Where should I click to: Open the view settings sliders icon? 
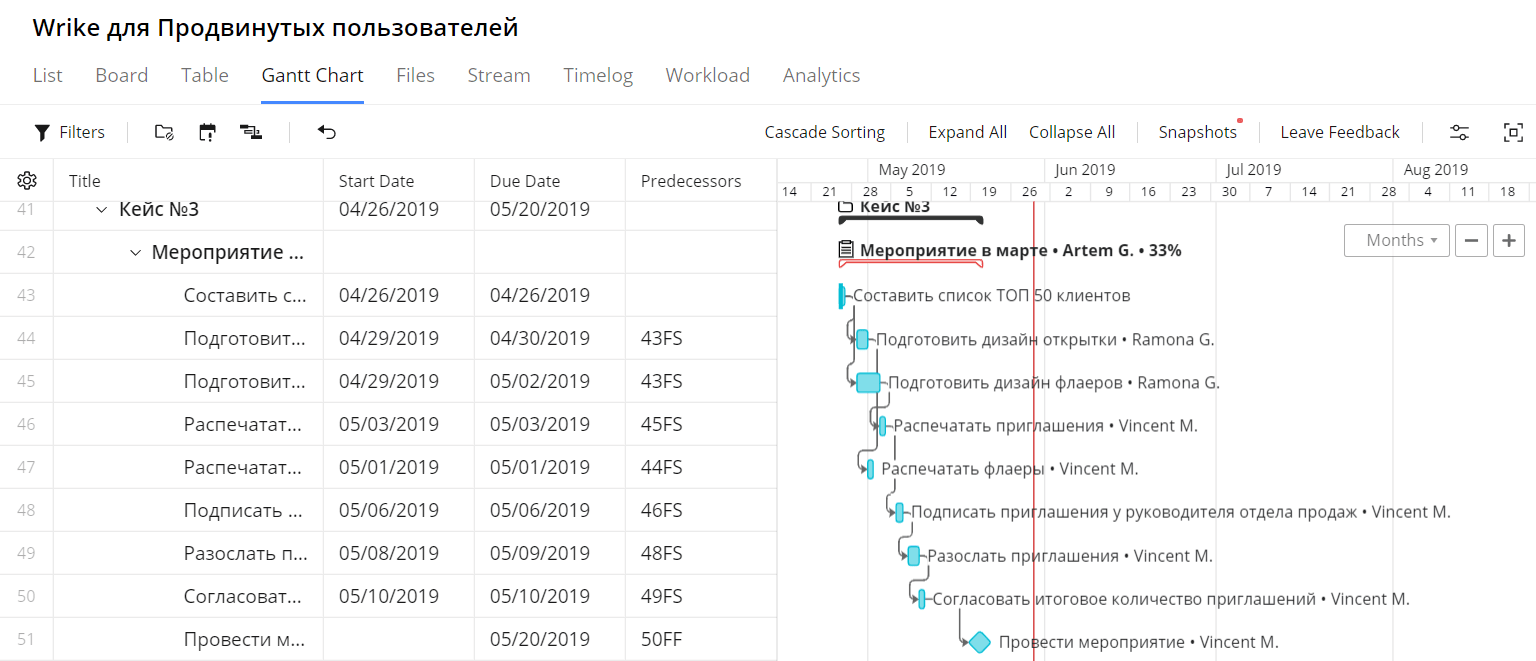(x=1460, y=132)
